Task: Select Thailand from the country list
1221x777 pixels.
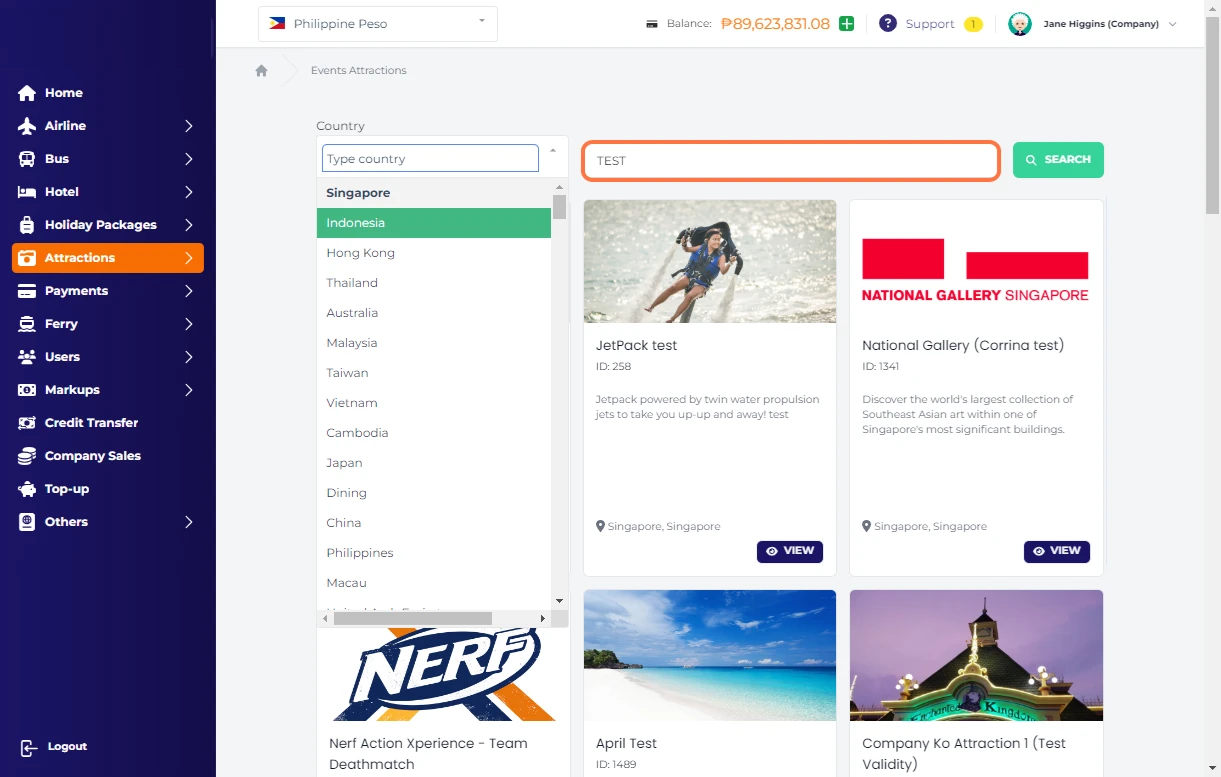Action: click(x=352, y=283)
